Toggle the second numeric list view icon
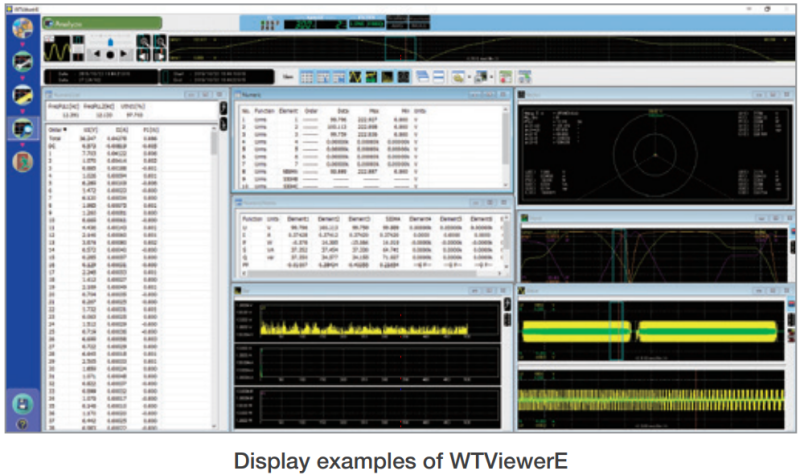This screenshot has height=475, width=800. click(x=323, y=77)
